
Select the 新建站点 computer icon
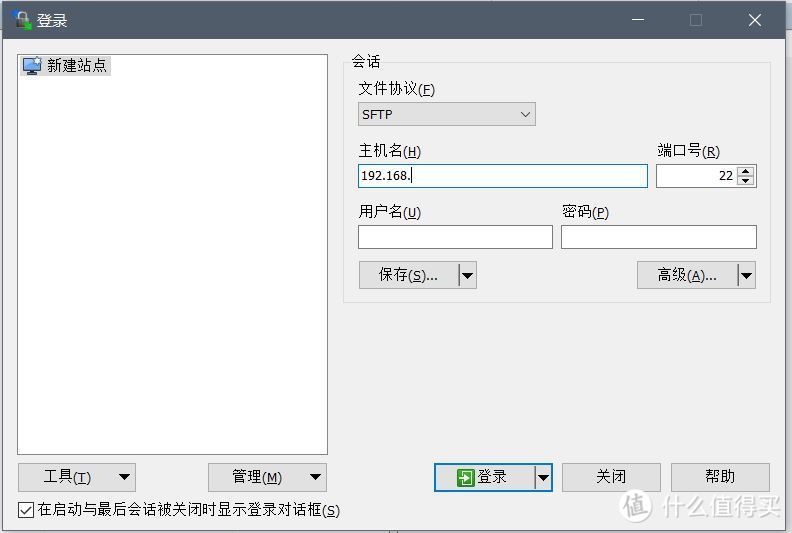[x=32, y=66]
